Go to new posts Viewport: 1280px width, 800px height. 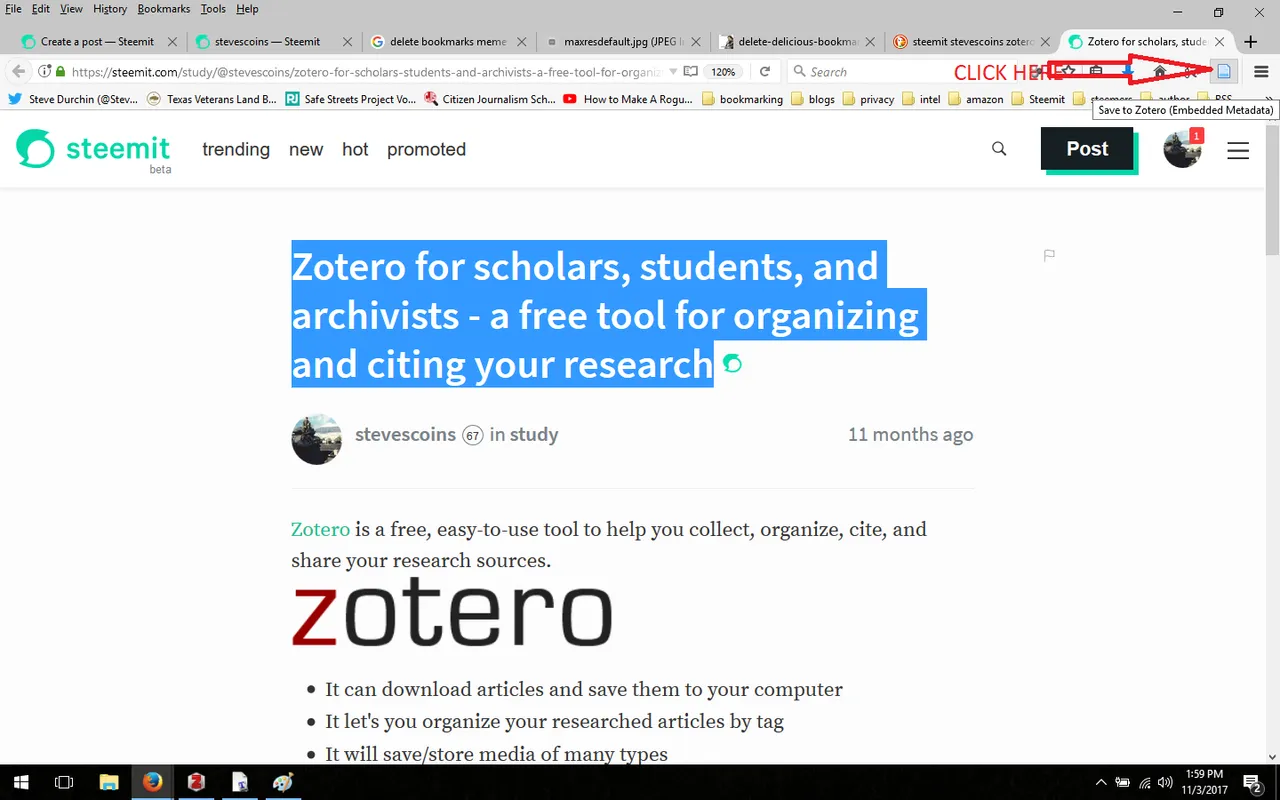tap(306, 149)
